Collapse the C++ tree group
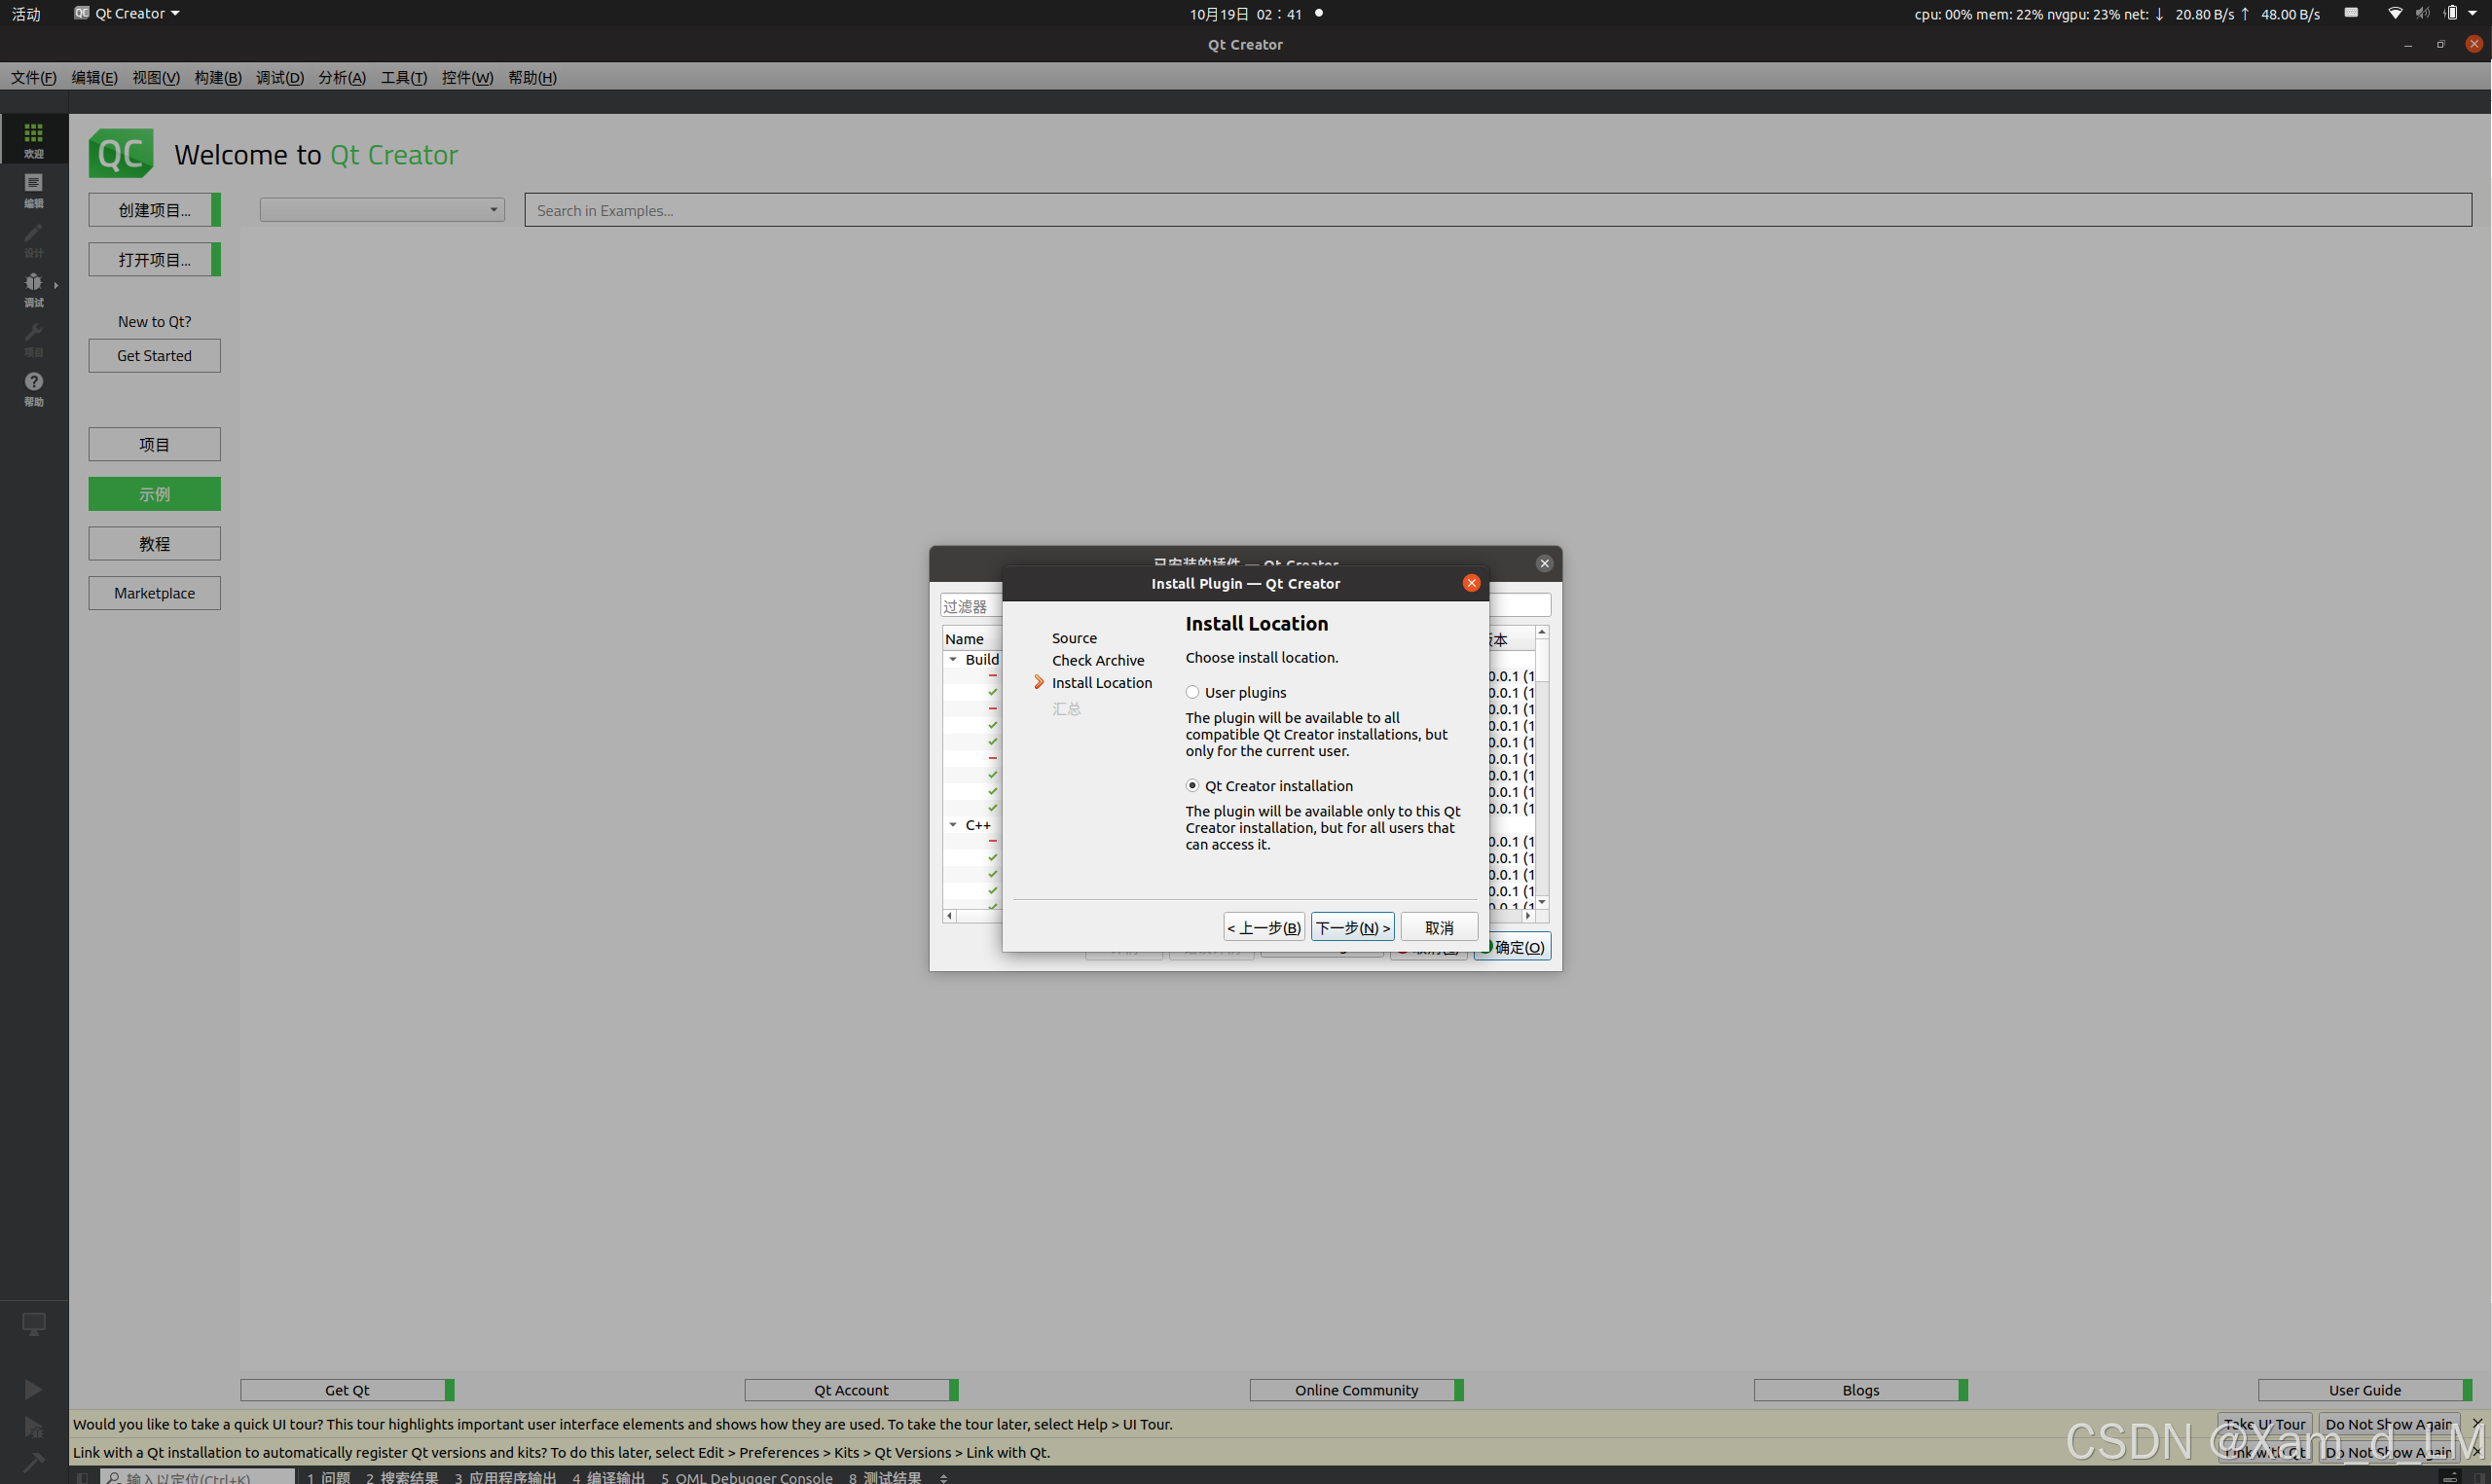Viewport: 2492px width, 1484px height. (x=953, y=825)
